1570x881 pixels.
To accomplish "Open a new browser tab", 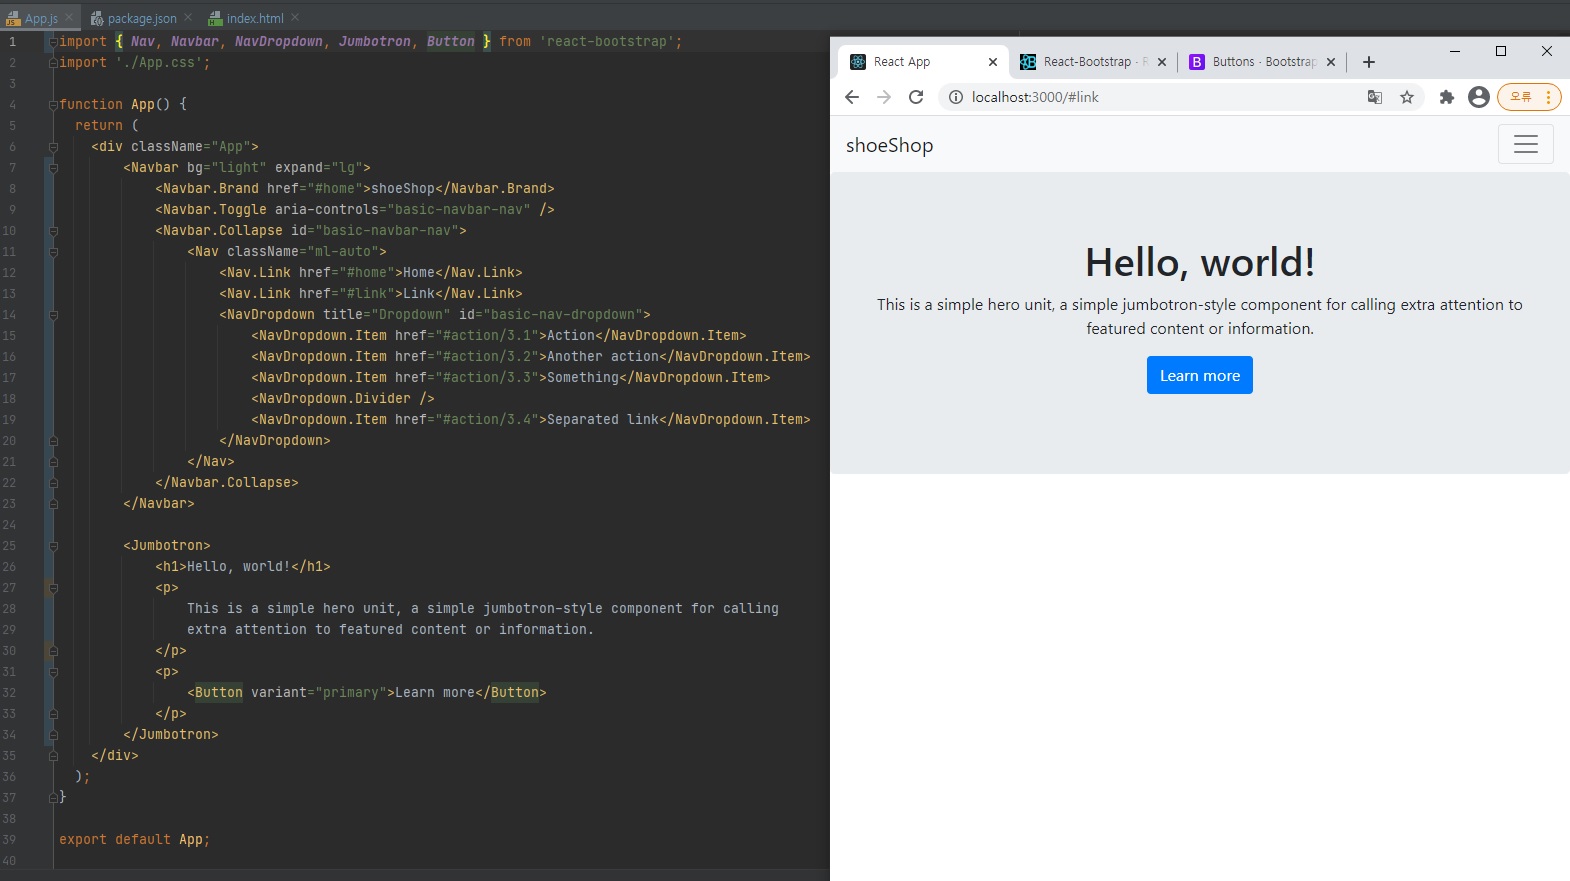I will tap(1369, 62).
